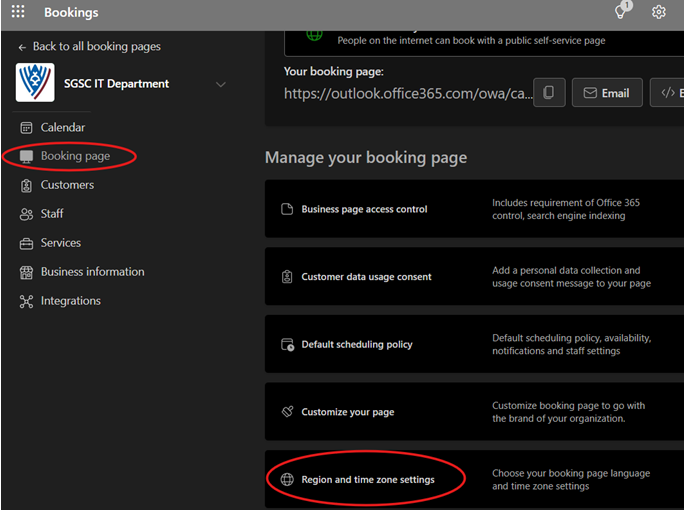The width and height of the screenshot is (684, 511).
Task: Click the SGSC IT Department logo
Action: tap(35, 84)
